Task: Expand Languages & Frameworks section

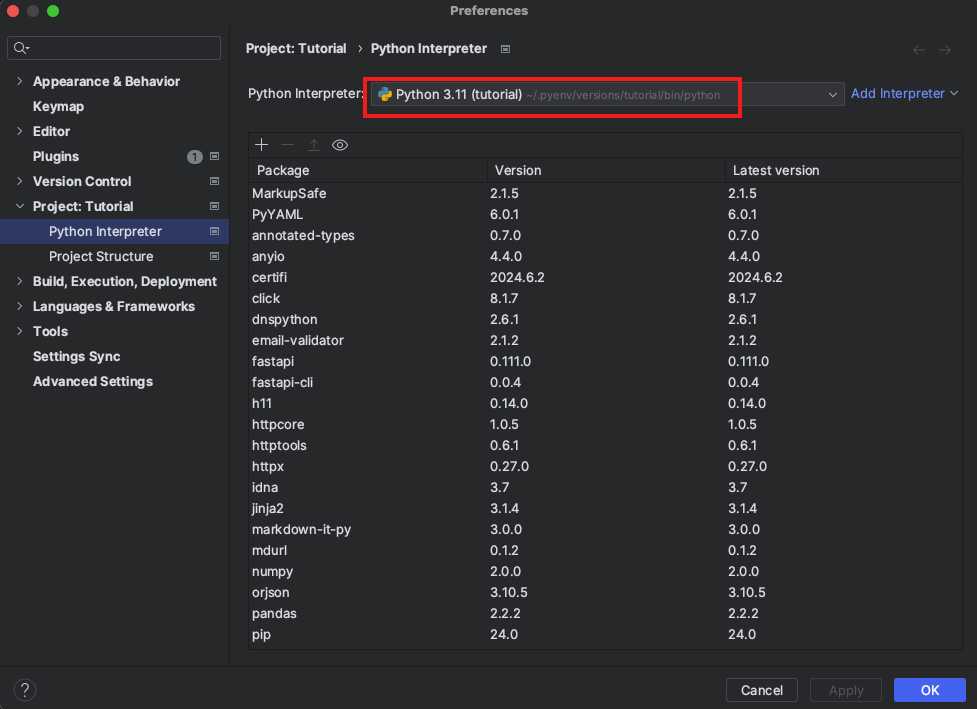Action: pyautogui.click(x=19, y=306)
